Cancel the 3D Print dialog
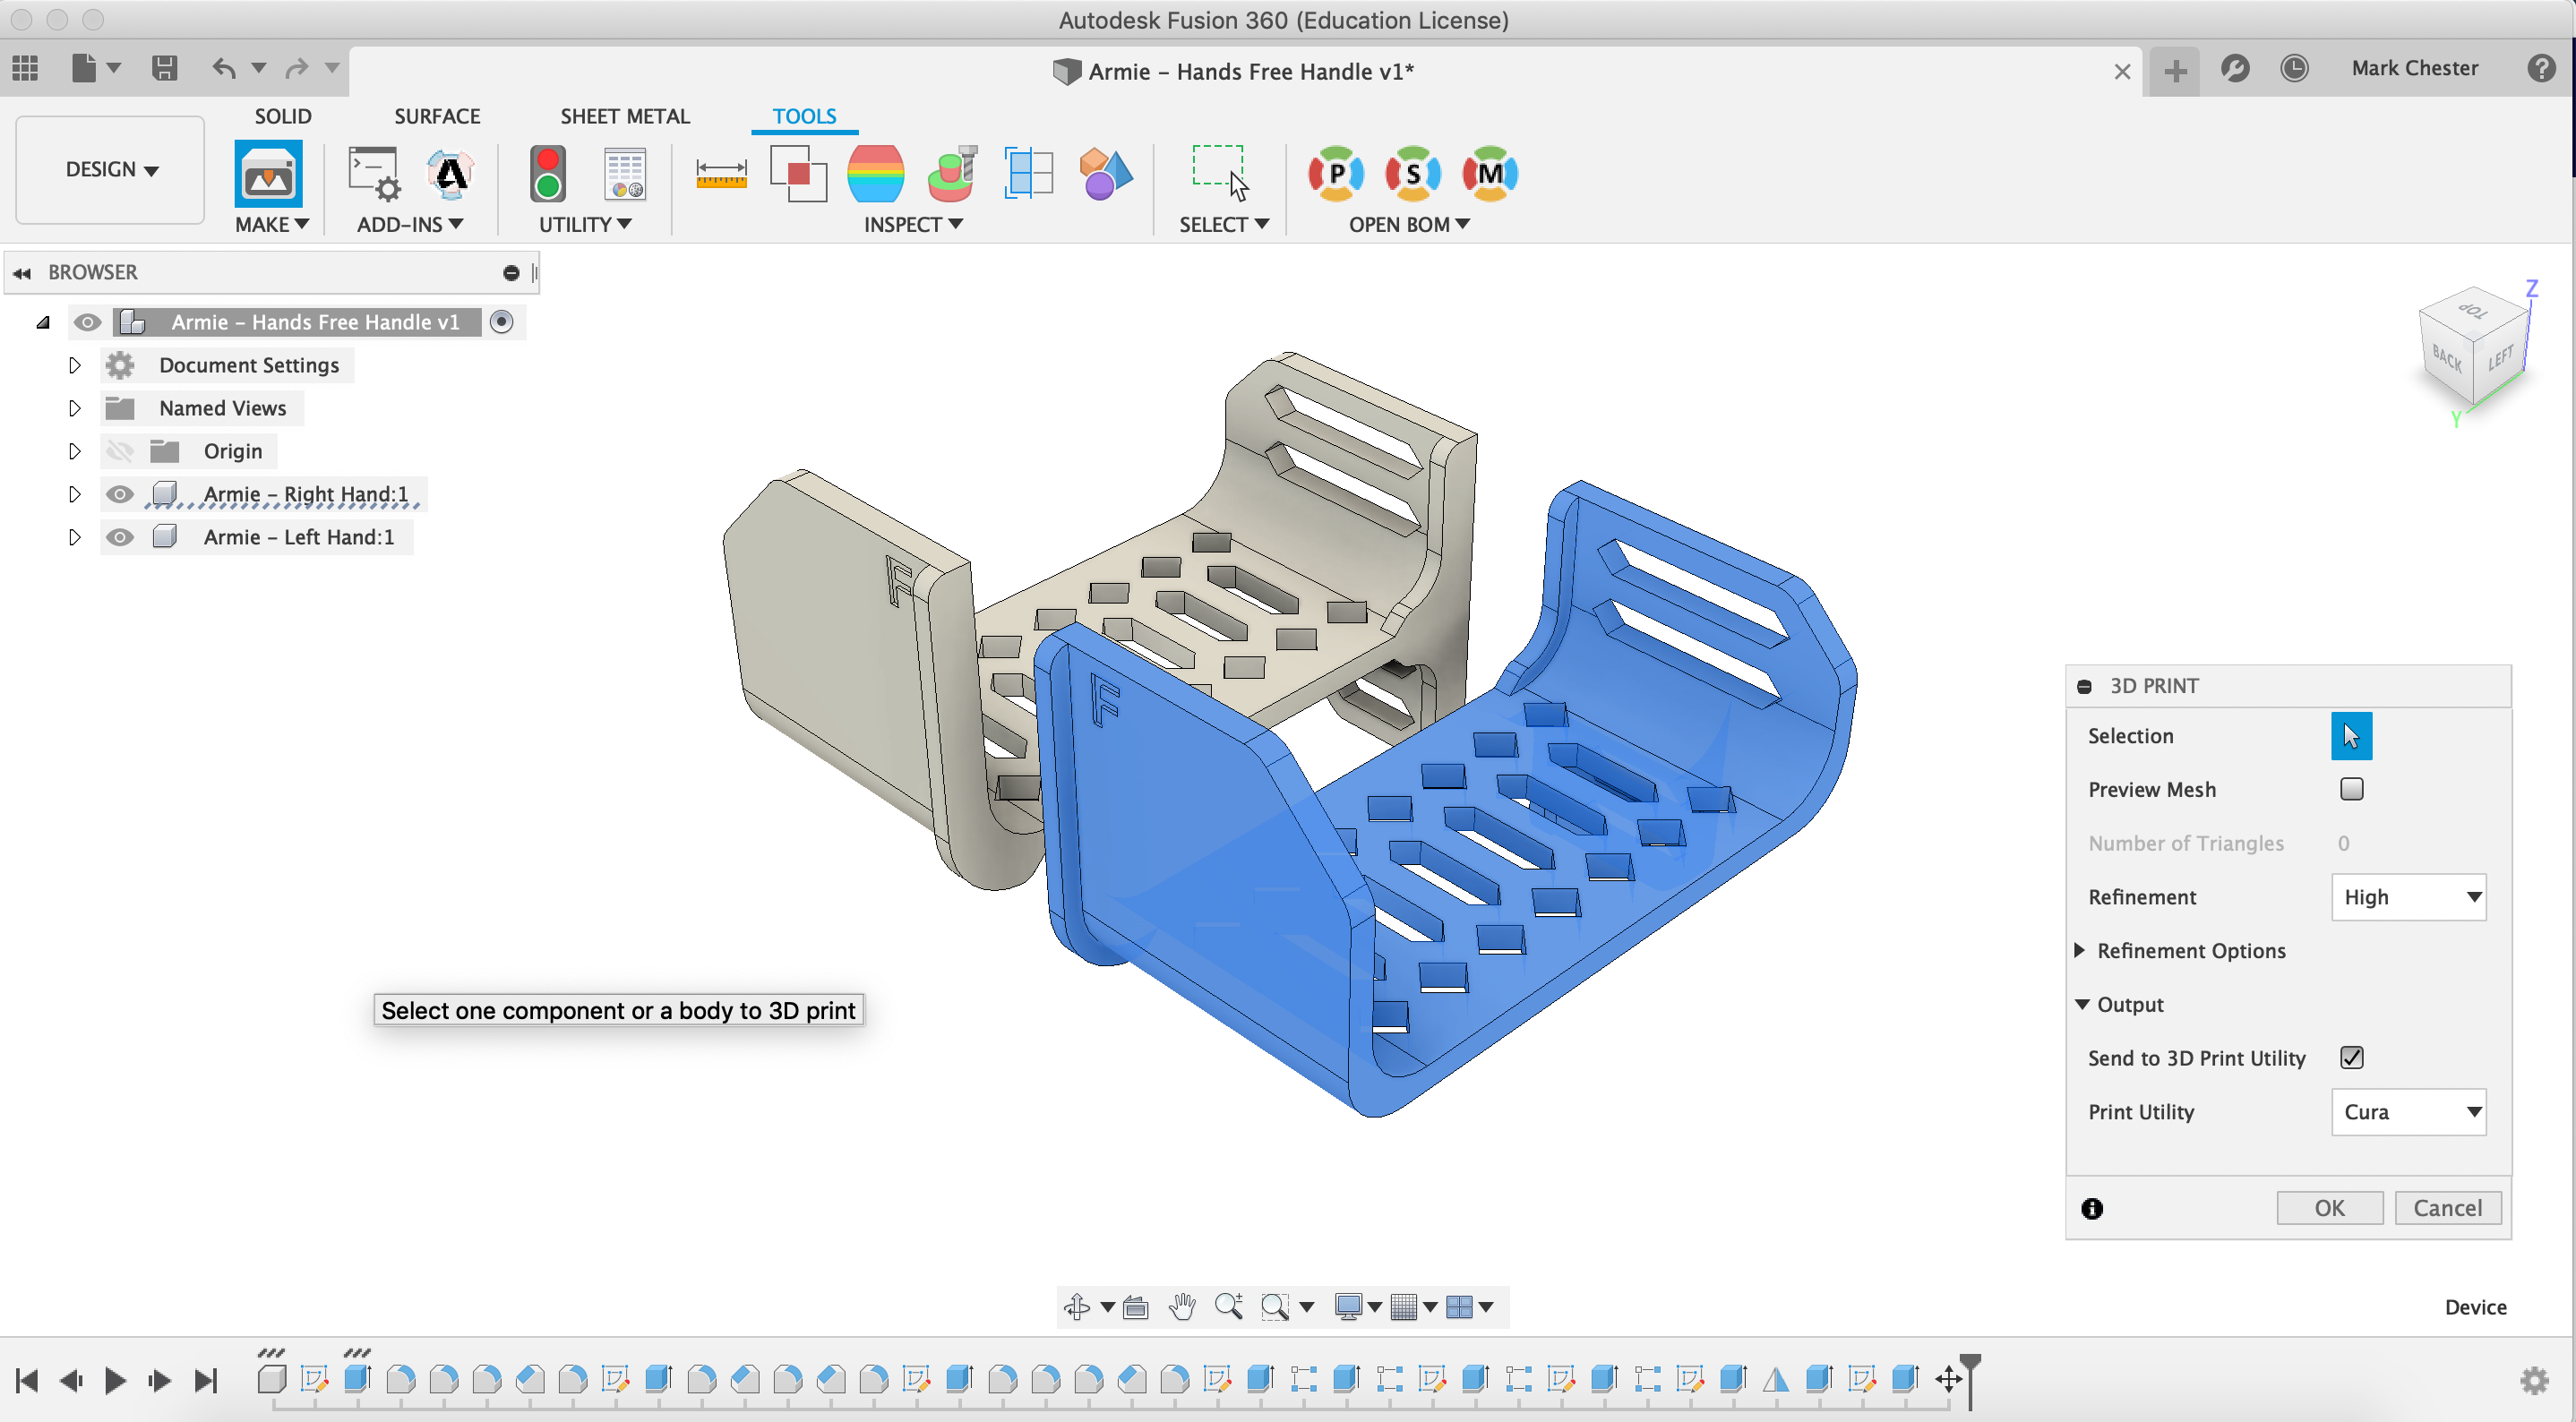2576x1422 pixels. 2447,1208
